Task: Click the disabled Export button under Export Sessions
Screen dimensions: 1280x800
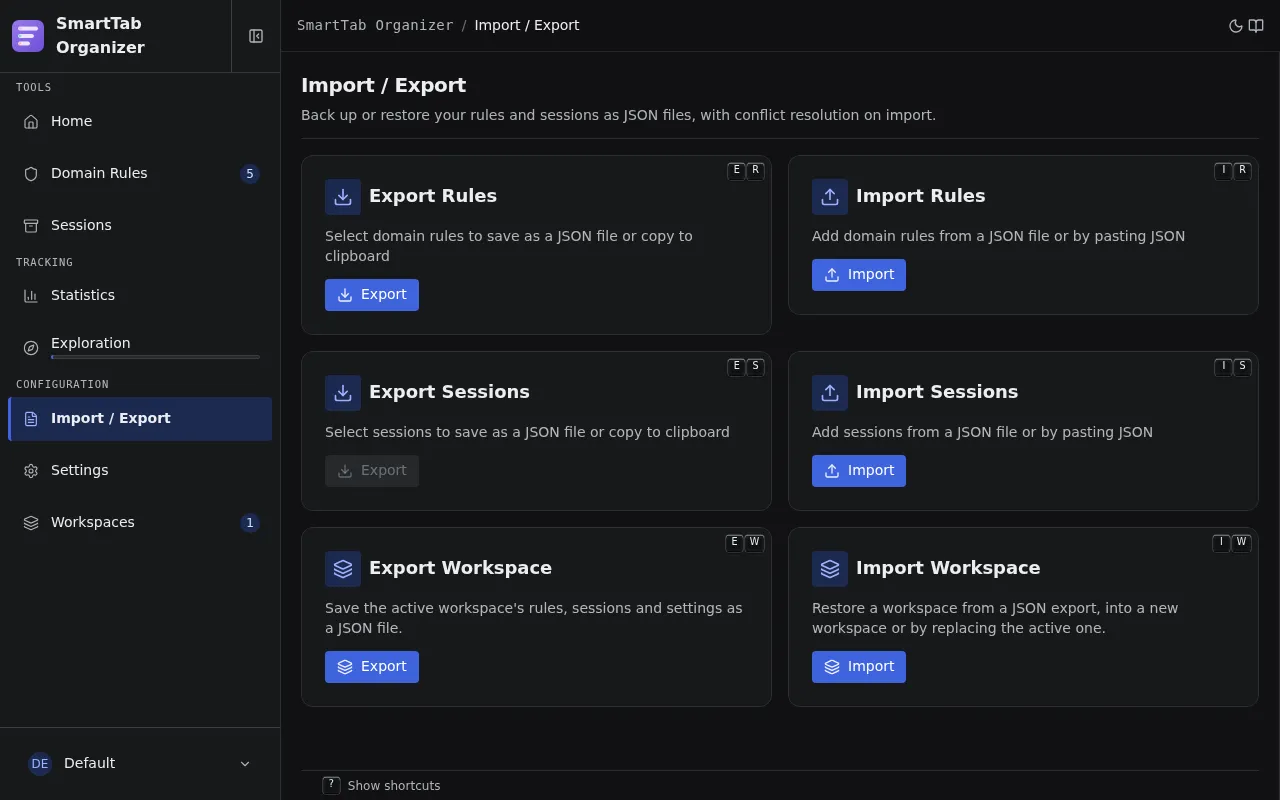Action: (372, 471)
